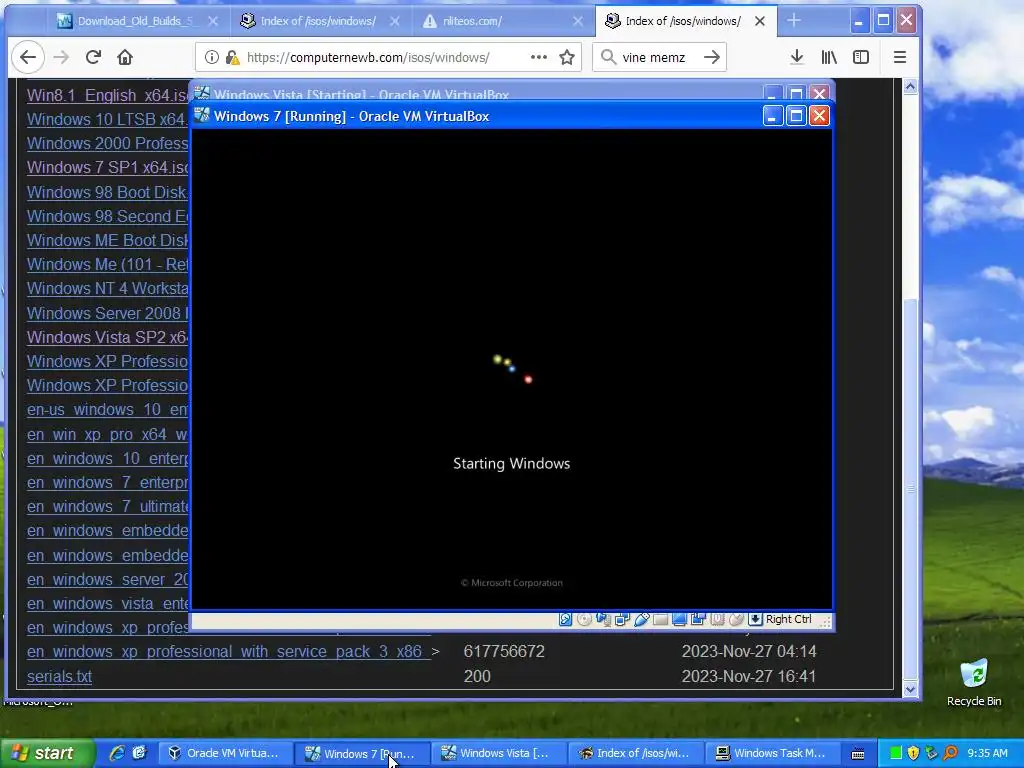1024x768 pixels.
Task: Switch to Windows Task Manager taskbar button
Action: (x=771, y=753)
